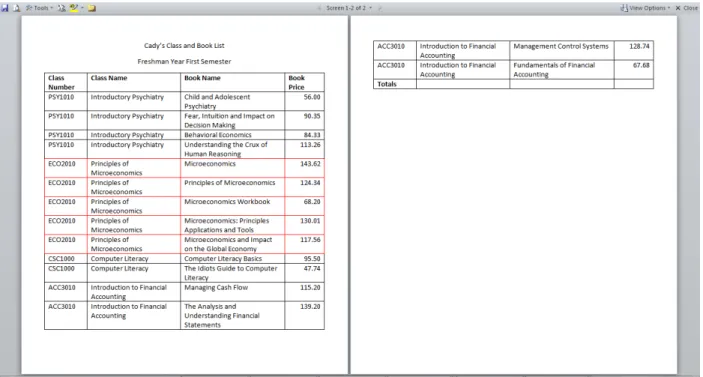Click the Behavioral Economics cell
Viewport: 703px width, 377px height.
pos(232,135)
